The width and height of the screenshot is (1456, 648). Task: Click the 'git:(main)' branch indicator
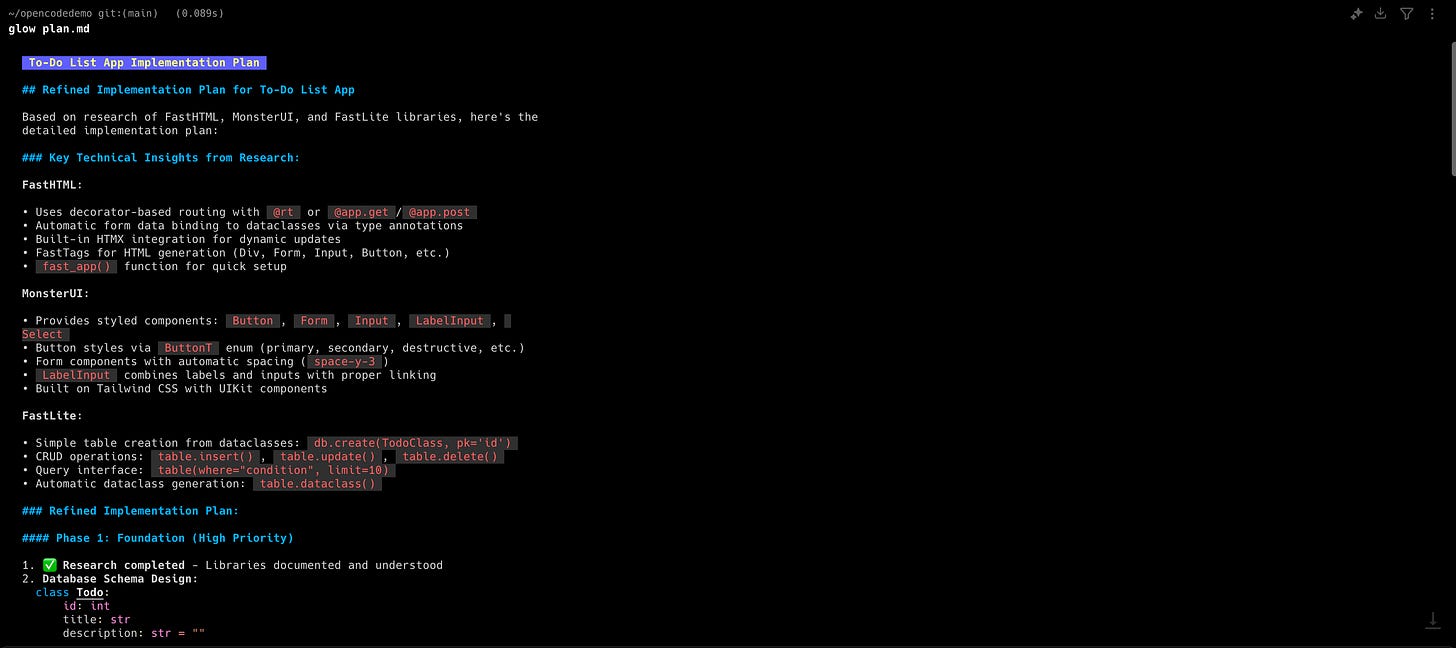[x=127, y=12]
